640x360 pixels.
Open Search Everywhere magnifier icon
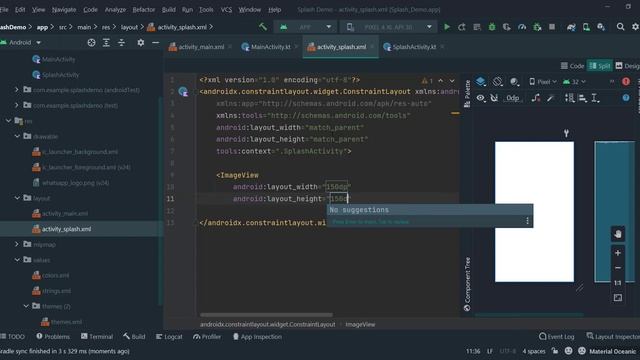(620, 27)
